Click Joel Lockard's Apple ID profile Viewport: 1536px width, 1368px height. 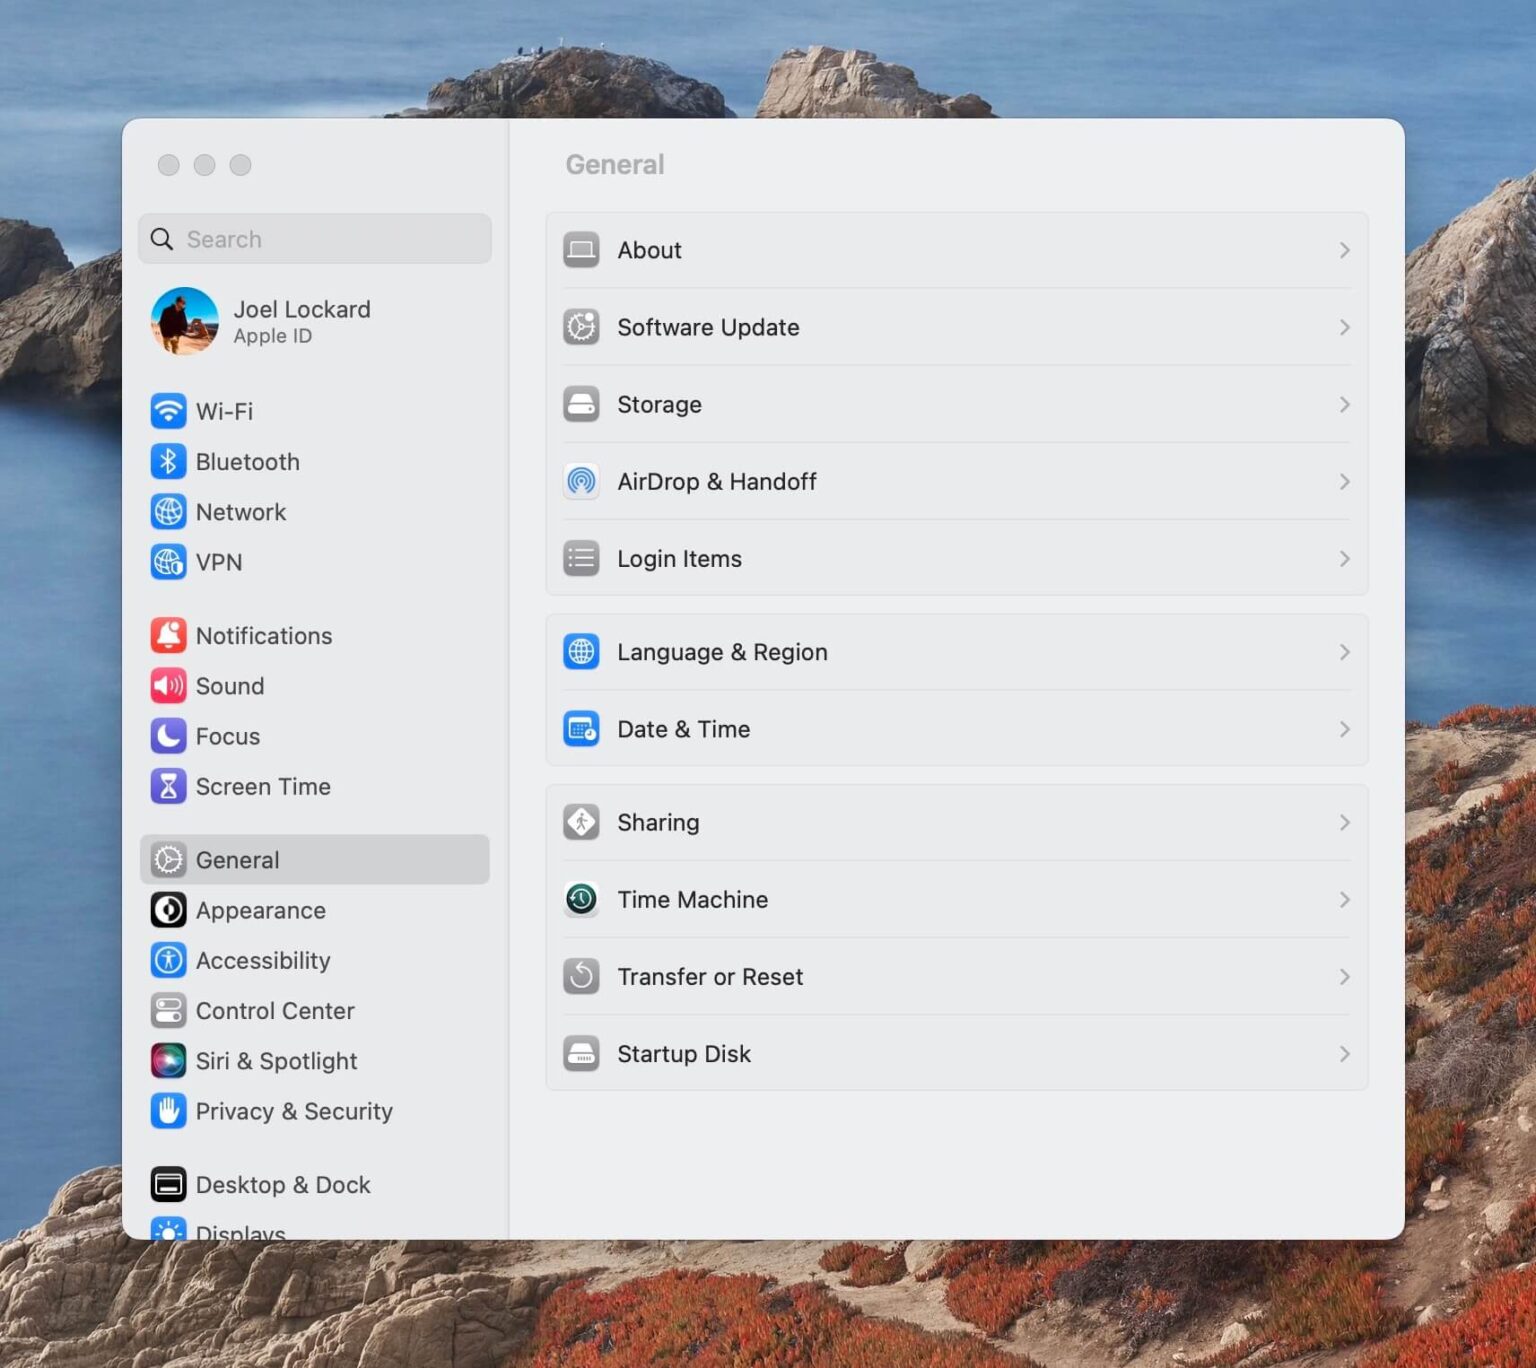click(302, 321)
